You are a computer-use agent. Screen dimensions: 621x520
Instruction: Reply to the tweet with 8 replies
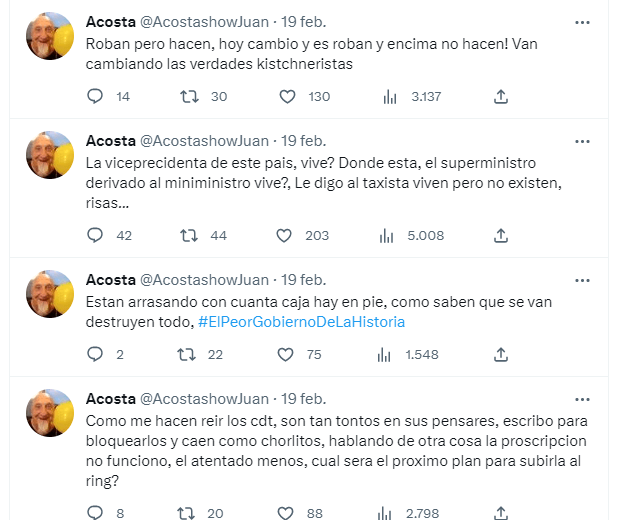click(95, 513)
